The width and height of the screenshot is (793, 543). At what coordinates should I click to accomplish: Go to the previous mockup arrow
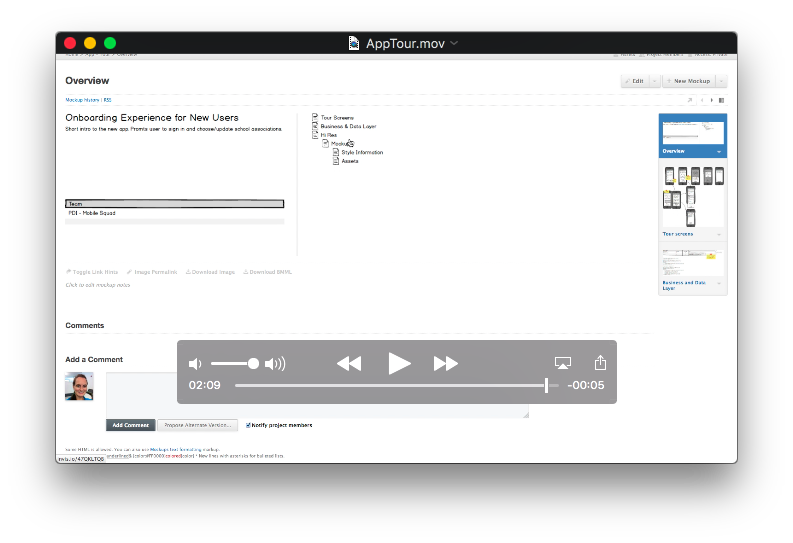702,100
